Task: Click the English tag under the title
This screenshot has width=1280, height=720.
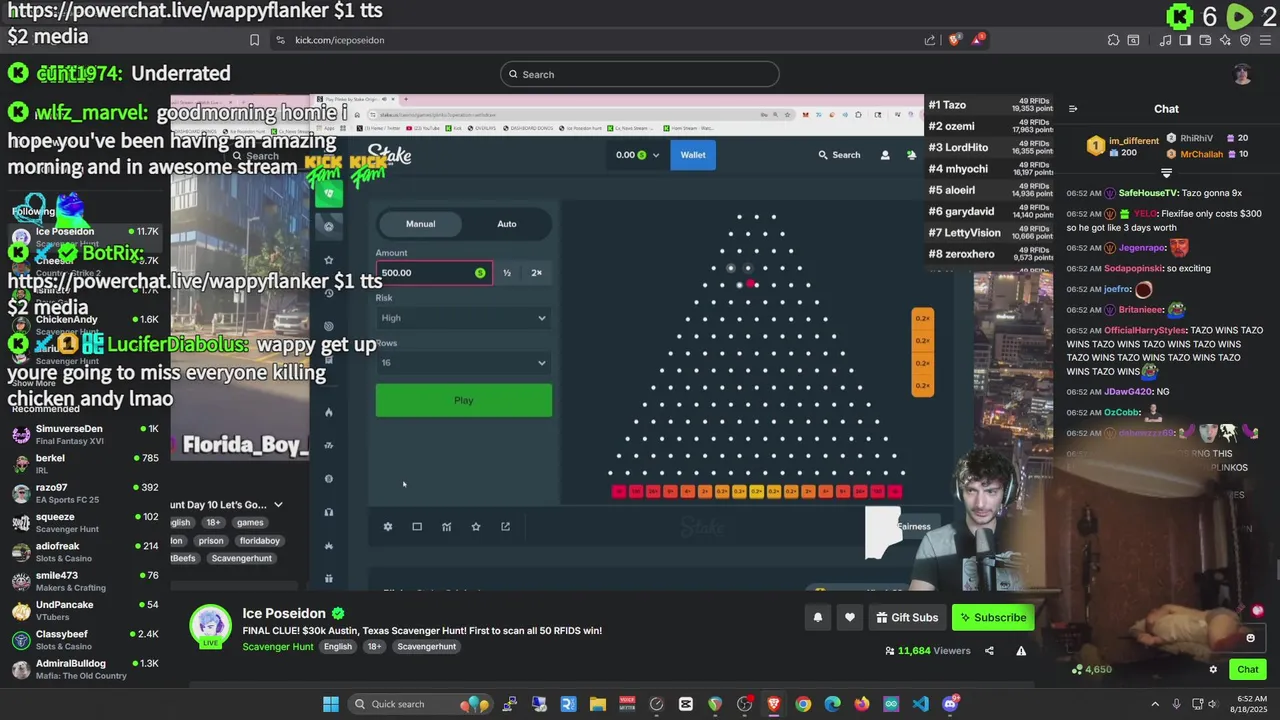Action: tap(338, 647)
